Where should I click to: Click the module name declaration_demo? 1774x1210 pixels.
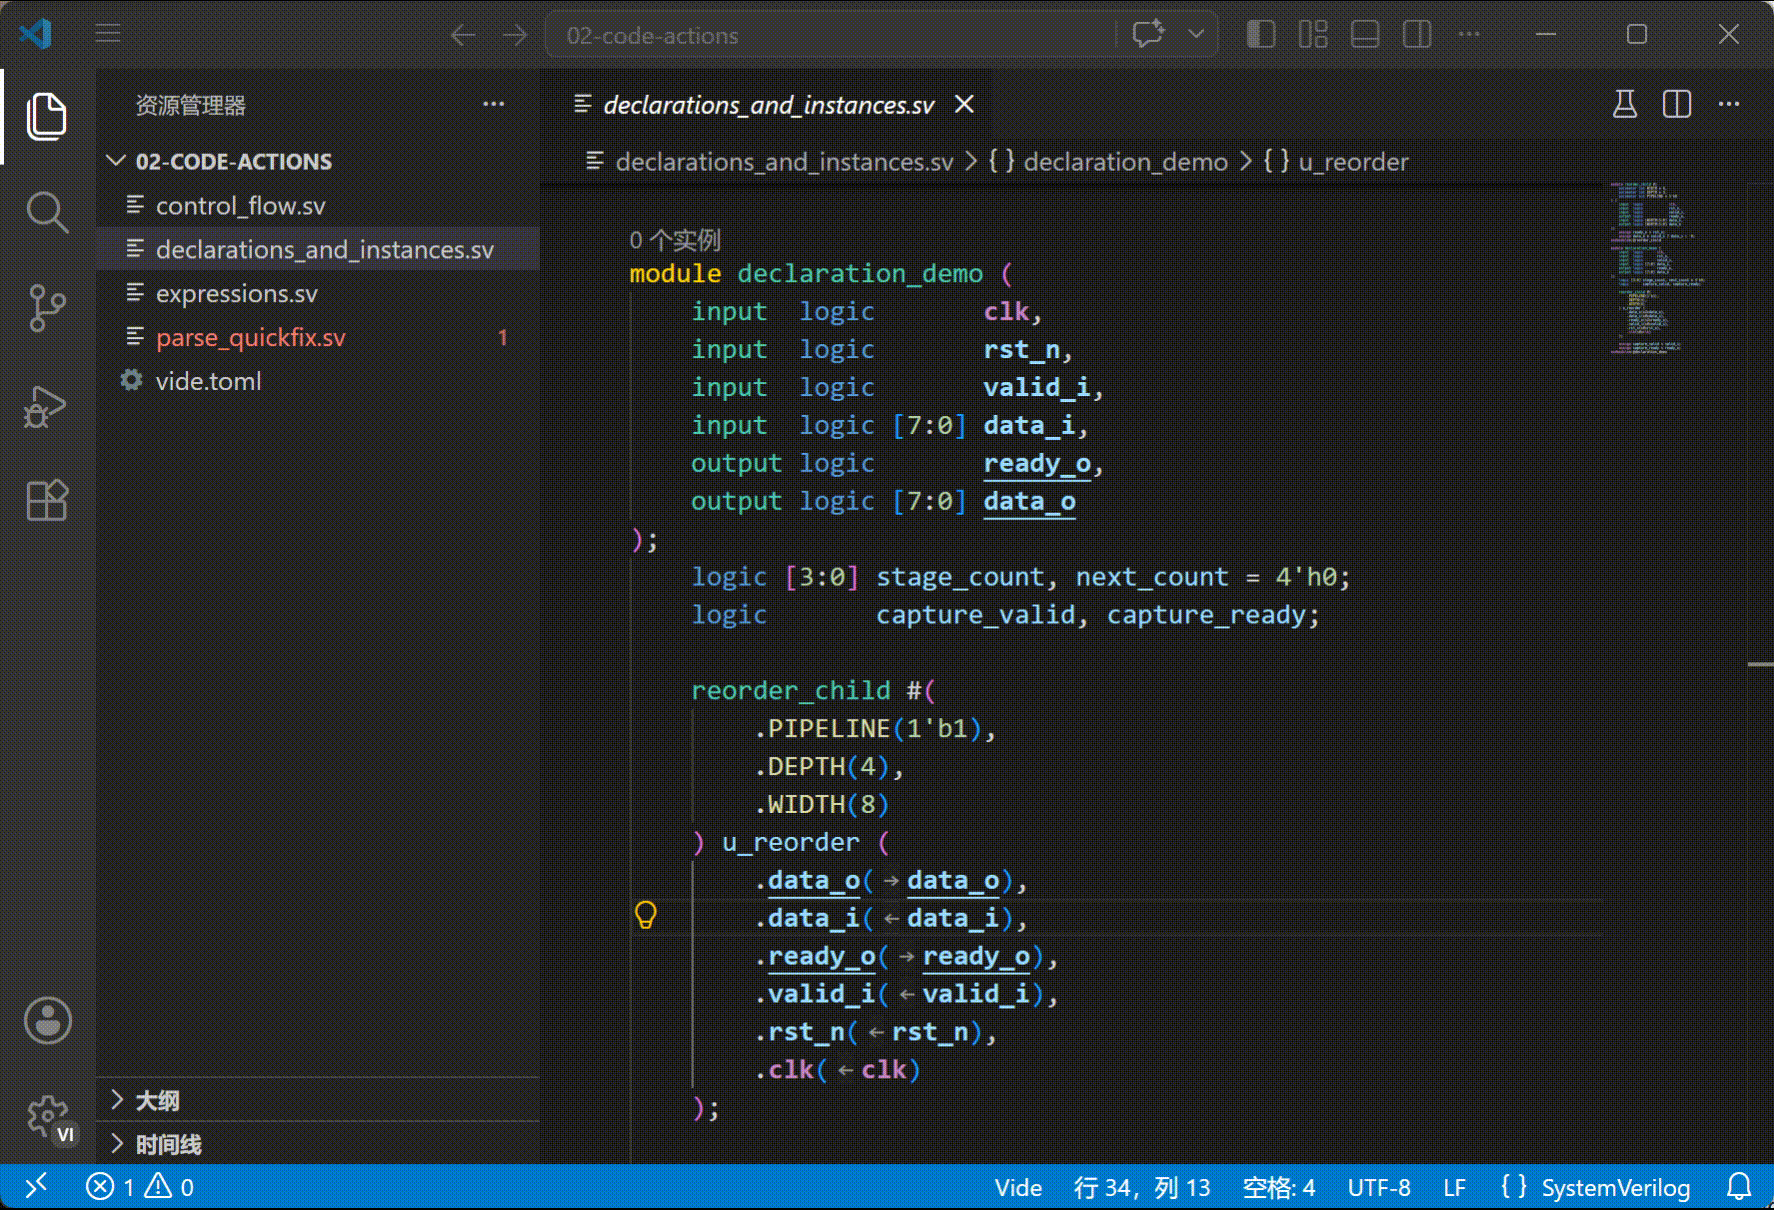tap(860, 274)
